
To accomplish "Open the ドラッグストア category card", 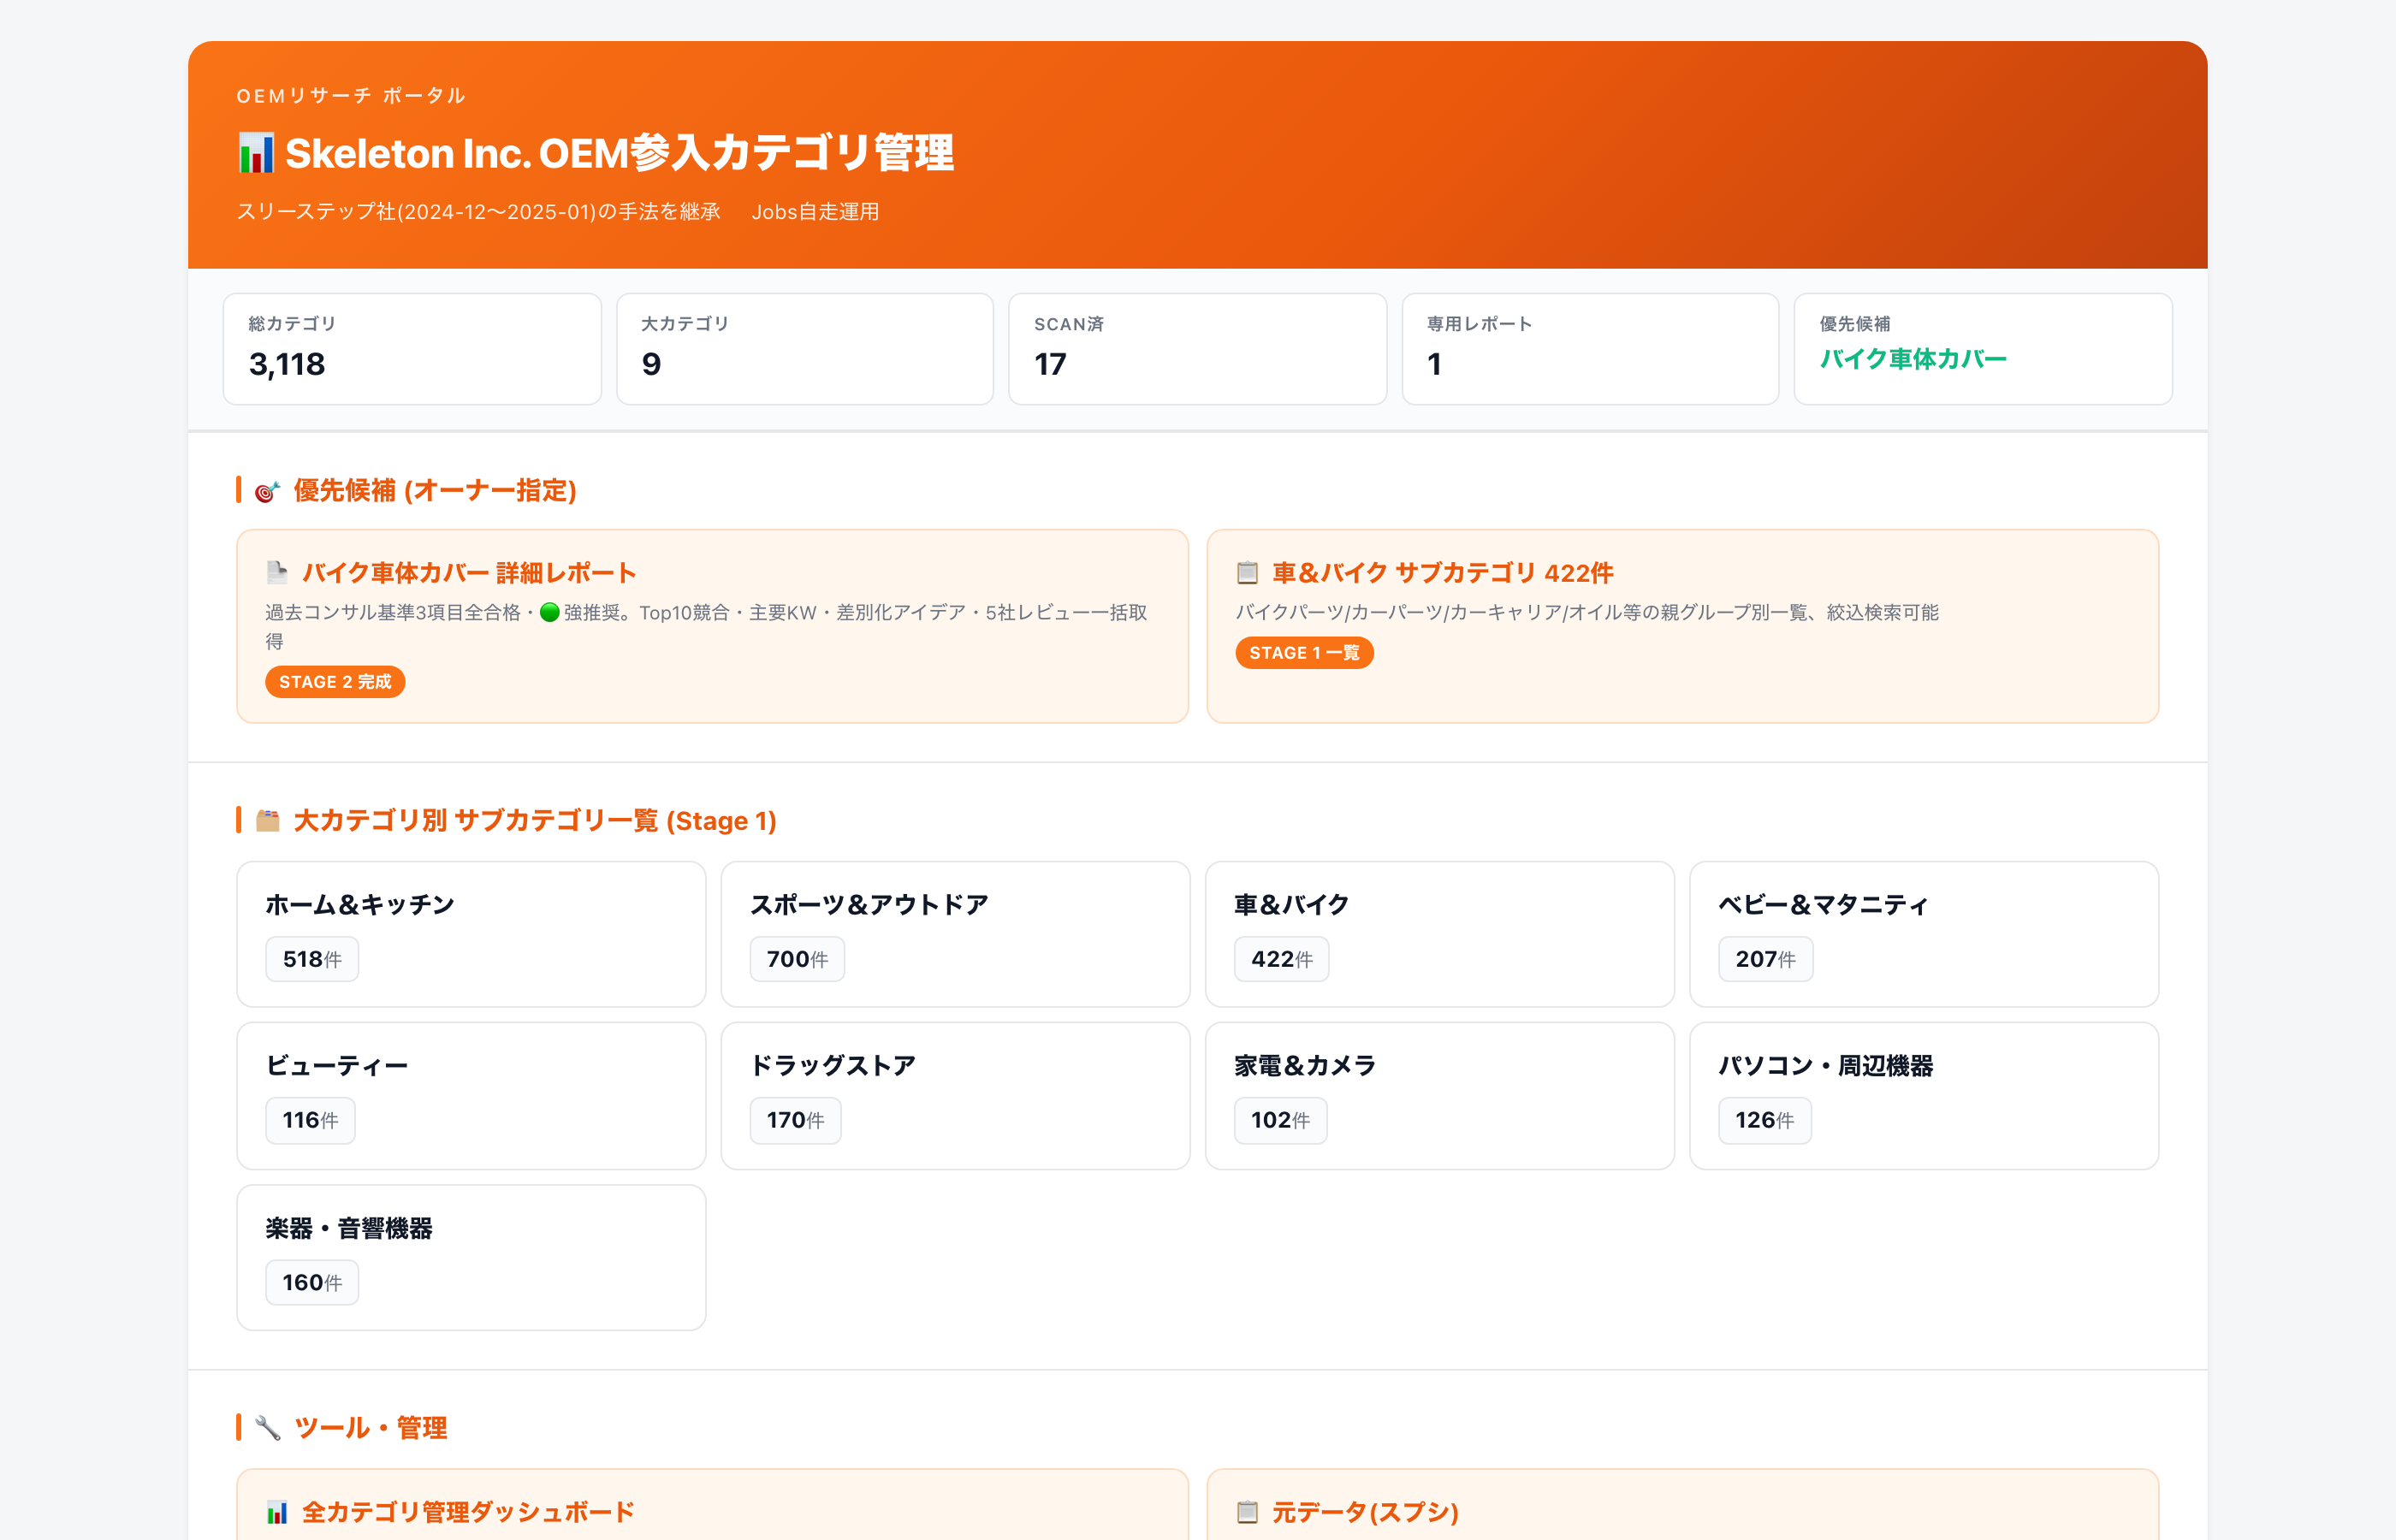I will click(955, 1096).
